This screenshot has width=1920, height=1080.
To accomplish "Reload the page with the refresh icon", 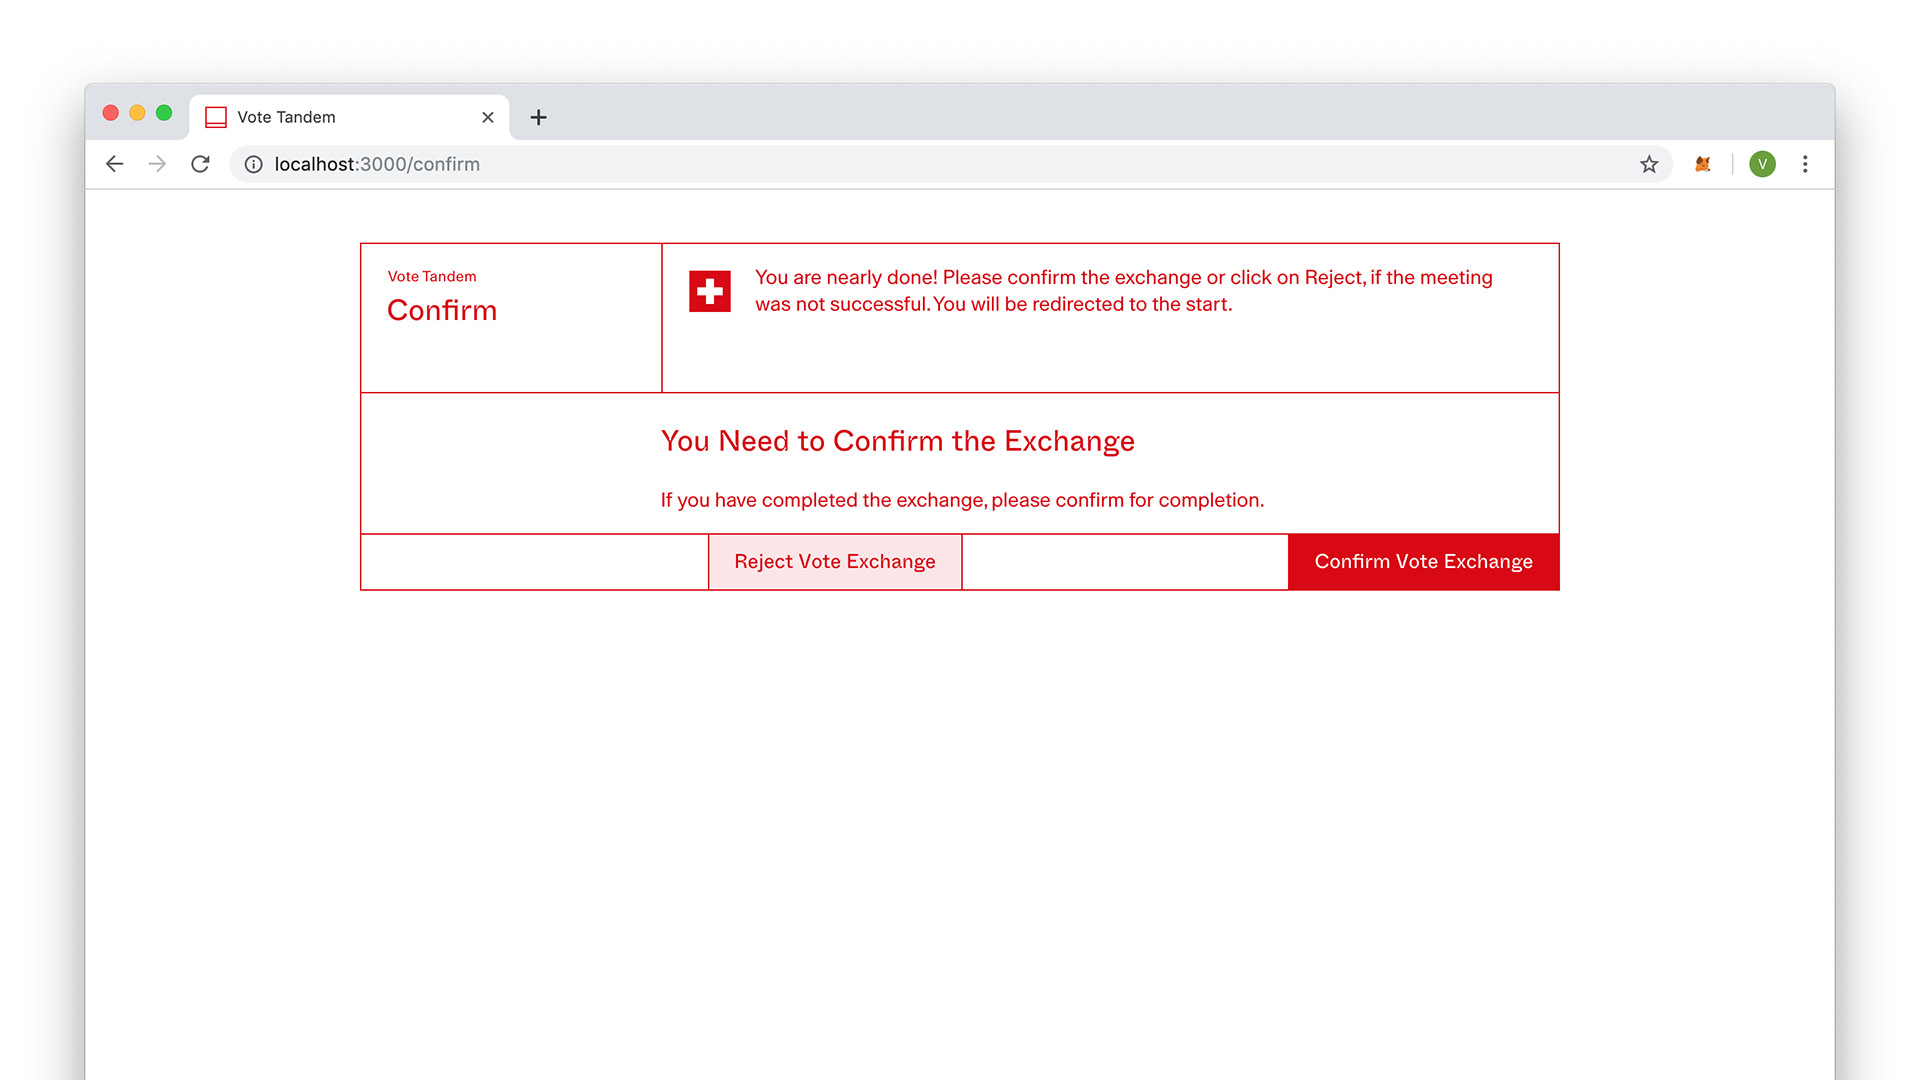I will [200, 164].
